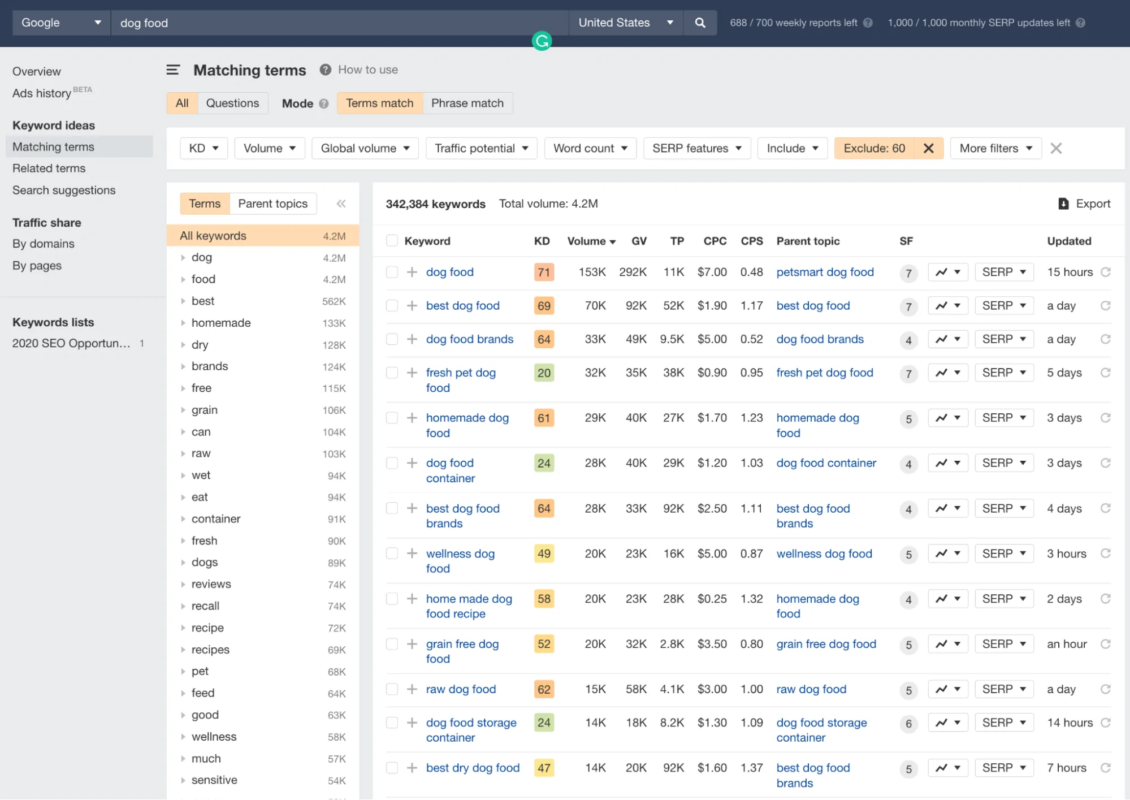Add dog food keyword with plus icon
This screenshot has height=800, width=1130.
pos(411,272)
